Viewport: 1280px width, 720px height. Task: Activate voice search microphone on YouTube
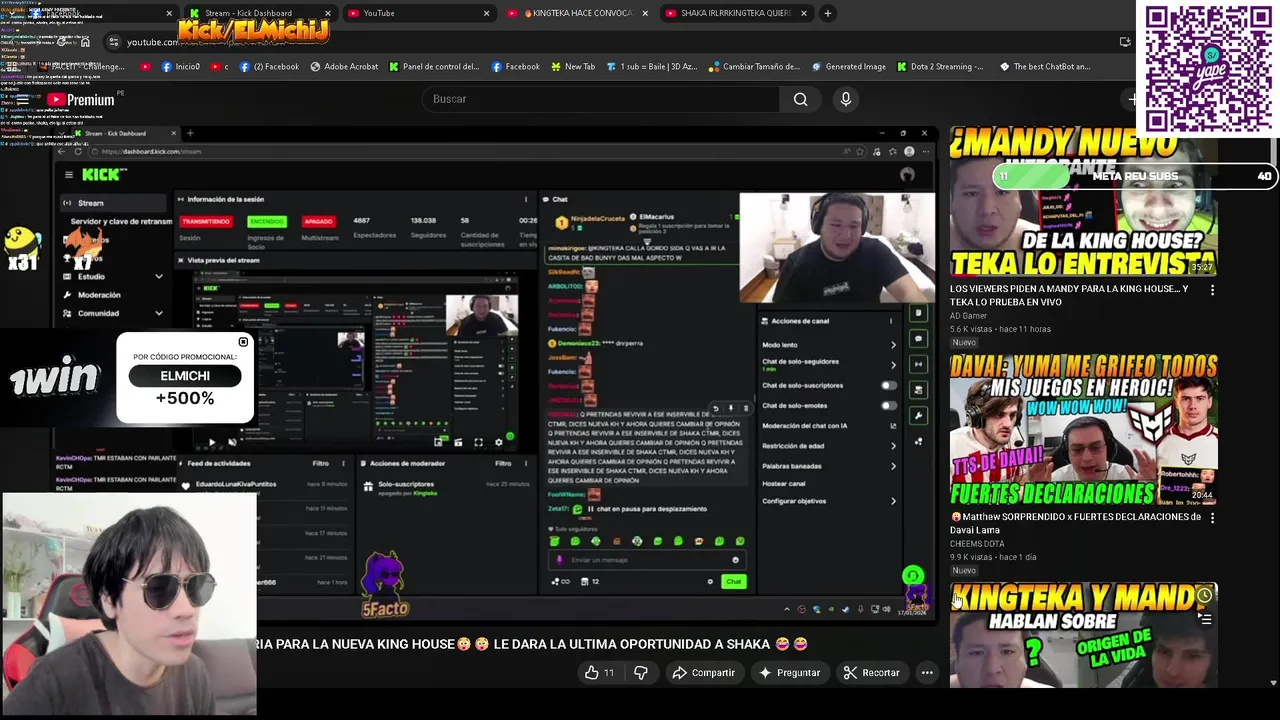tap(846, 99)
